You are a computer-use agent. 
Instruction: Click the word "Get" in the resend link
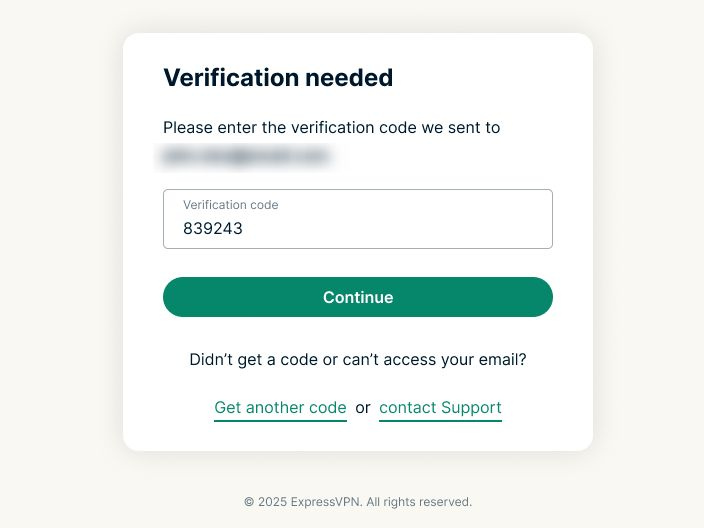[228, 408]
